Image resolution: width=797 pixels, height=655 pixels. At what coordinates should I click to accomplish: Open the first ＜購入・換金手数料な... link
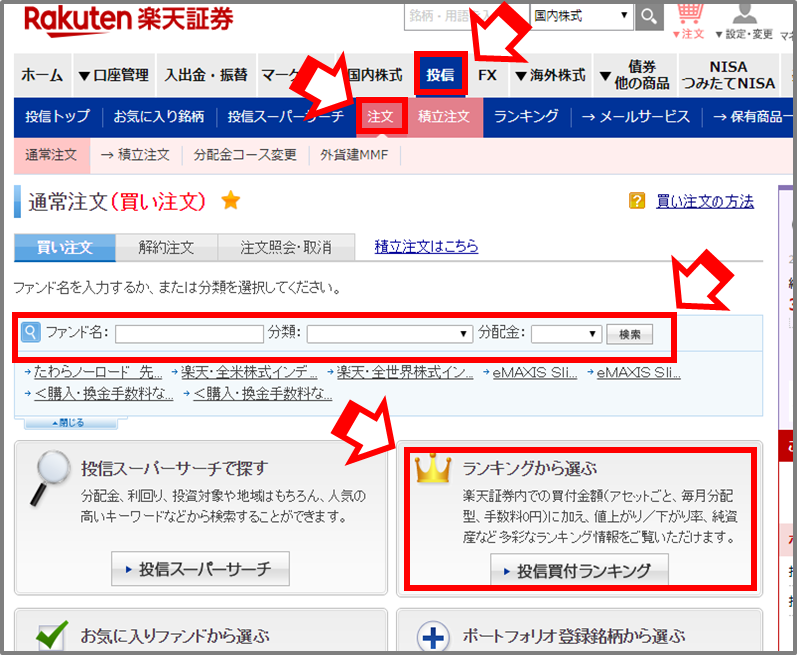tap(104, 394)
